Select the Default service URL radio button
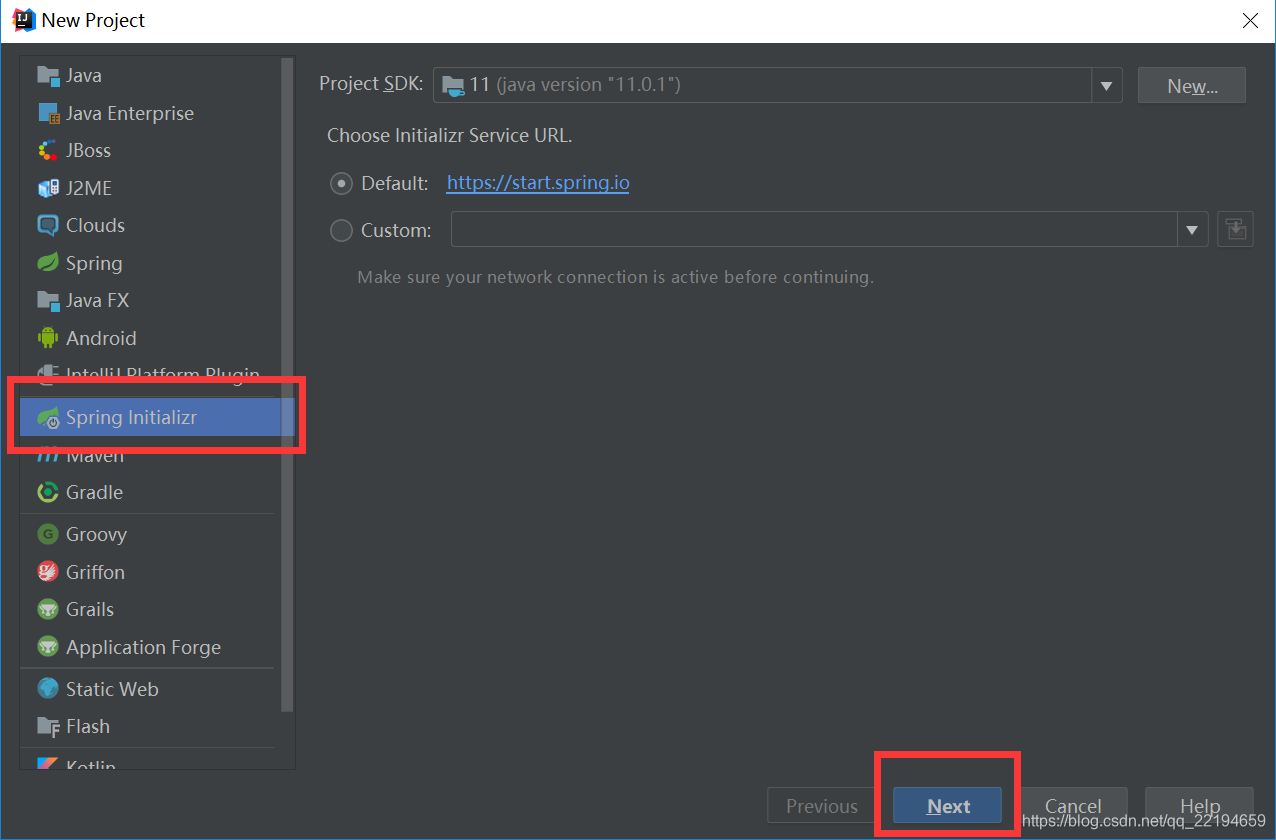Viewport: 1276px width, 840px height. click(341, 183)
